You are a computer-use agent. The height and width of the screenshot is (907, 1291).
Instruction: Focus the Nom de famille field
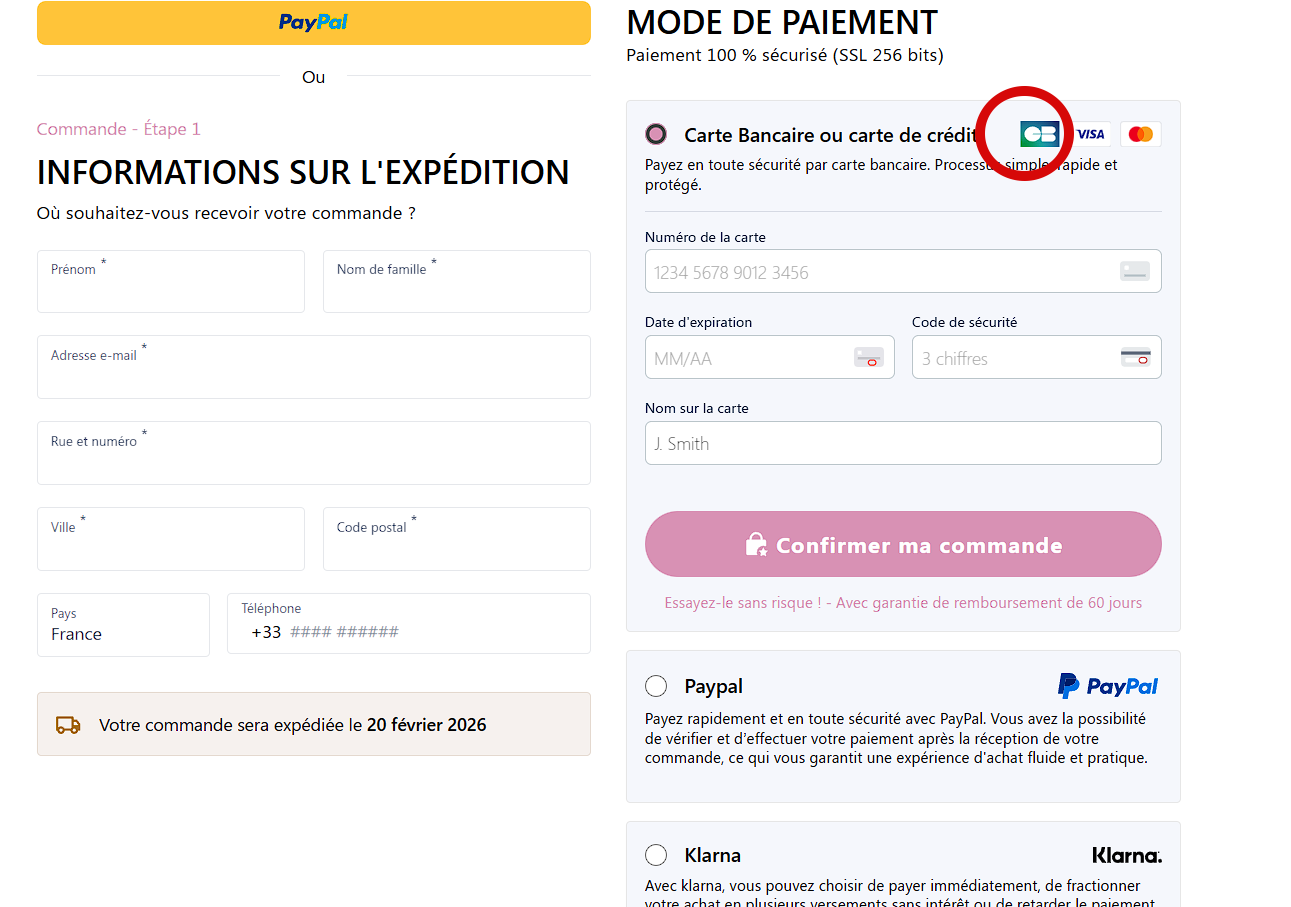457,281
